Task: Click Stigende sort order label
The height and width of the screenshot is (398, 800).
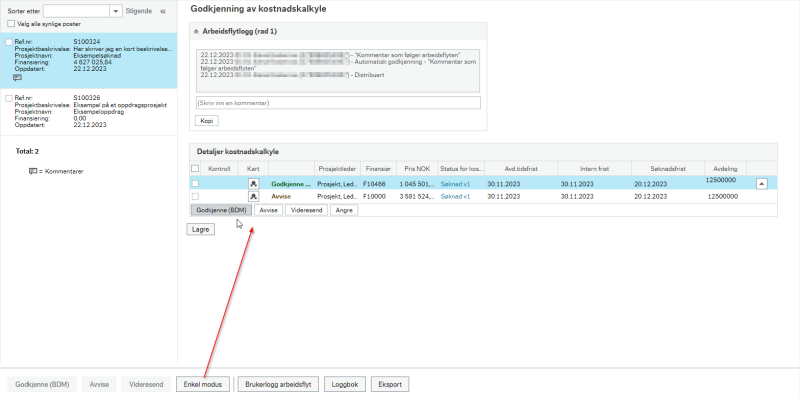Action: click(x=138, y=11)
